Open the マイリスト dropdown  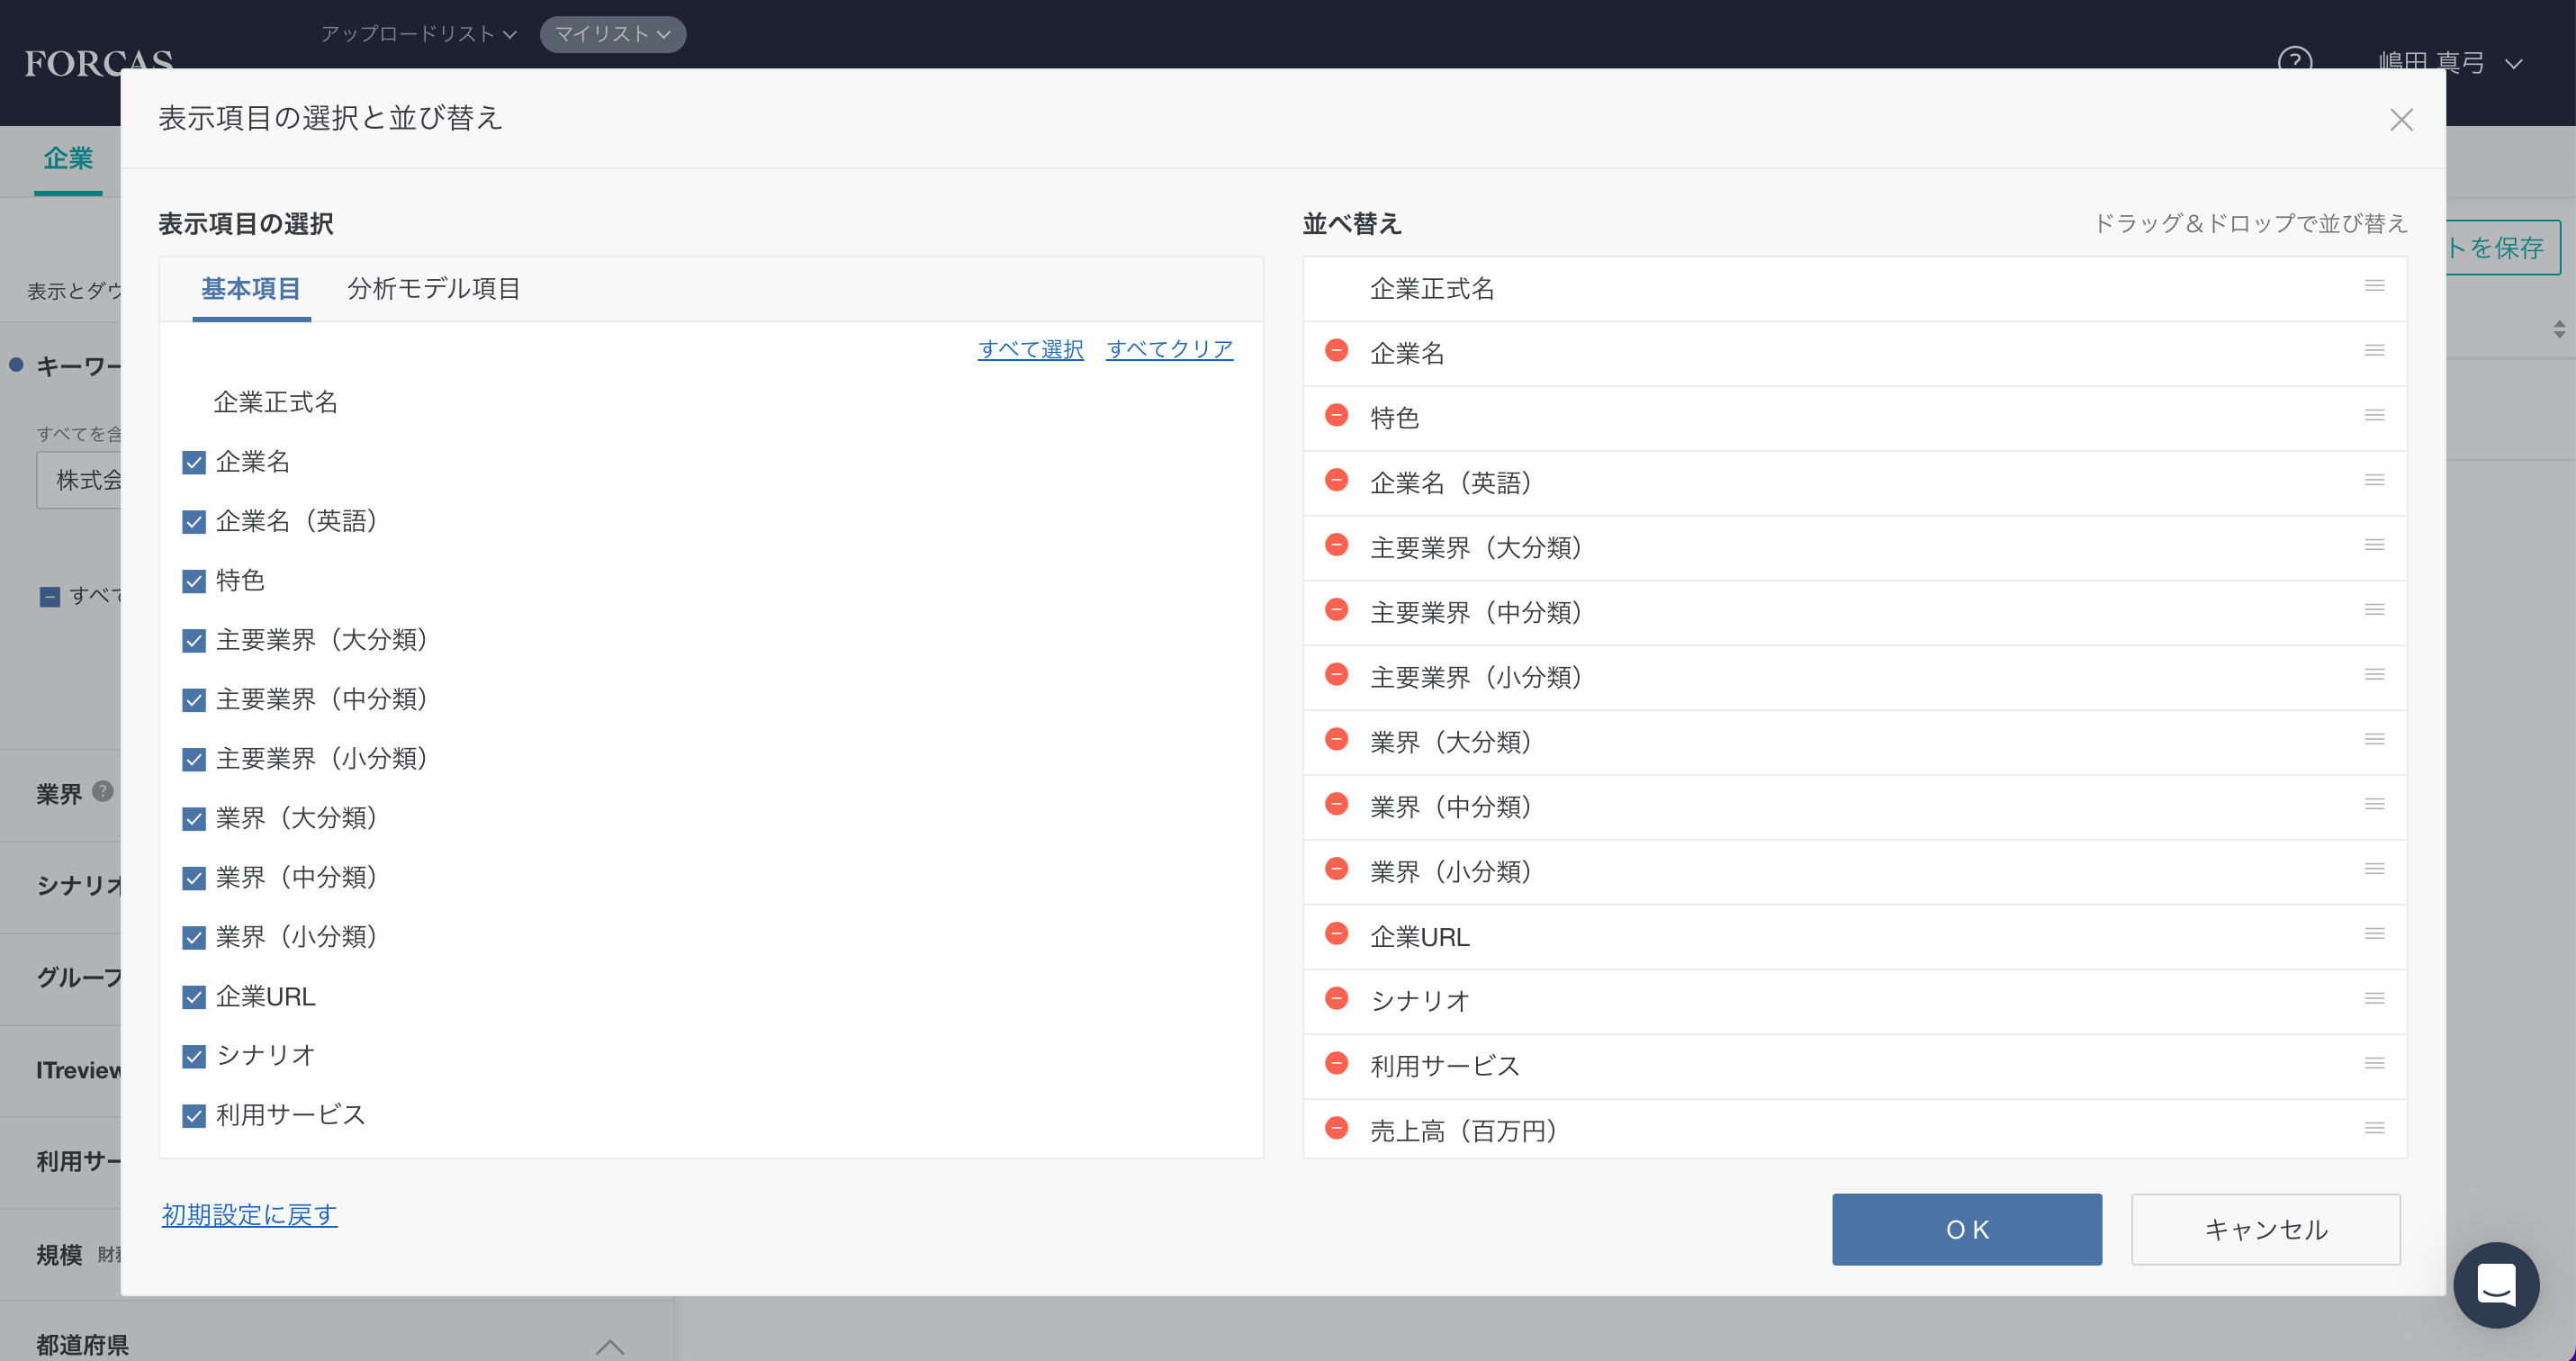[612, 34]
